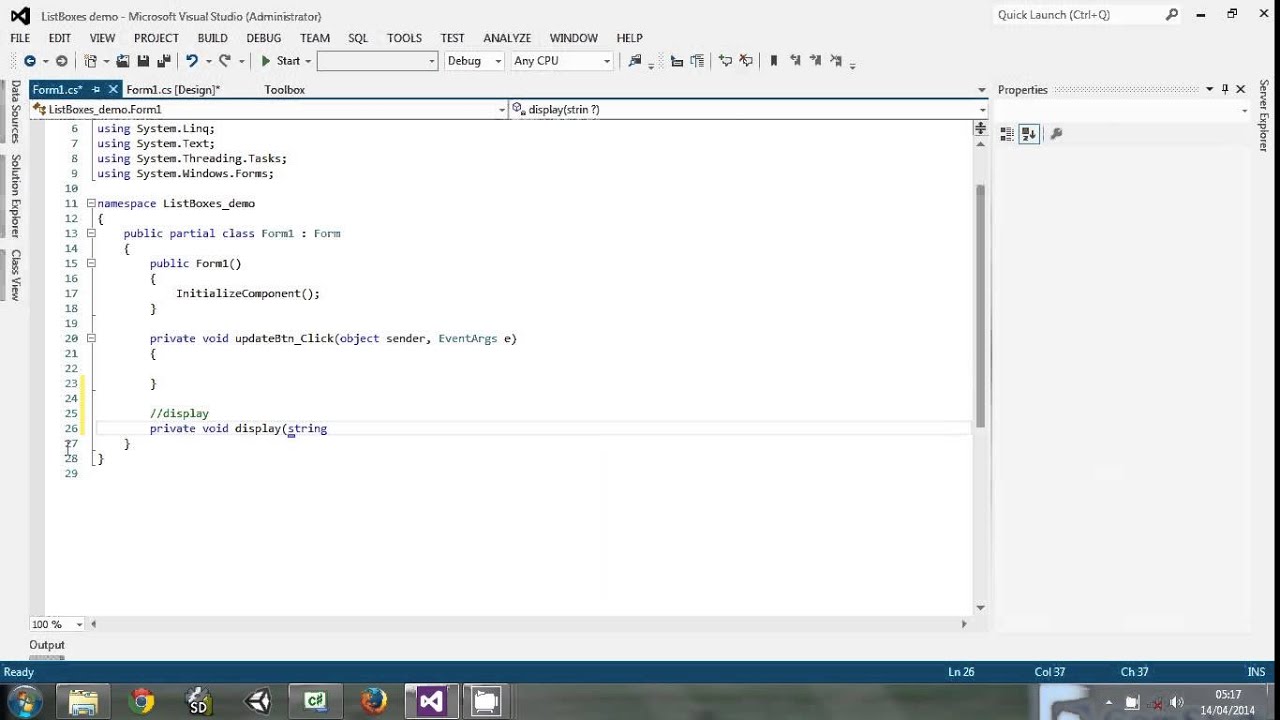Clear all bookmarks icon
This screenshot has height=720, width=1280.
[836, 61]
